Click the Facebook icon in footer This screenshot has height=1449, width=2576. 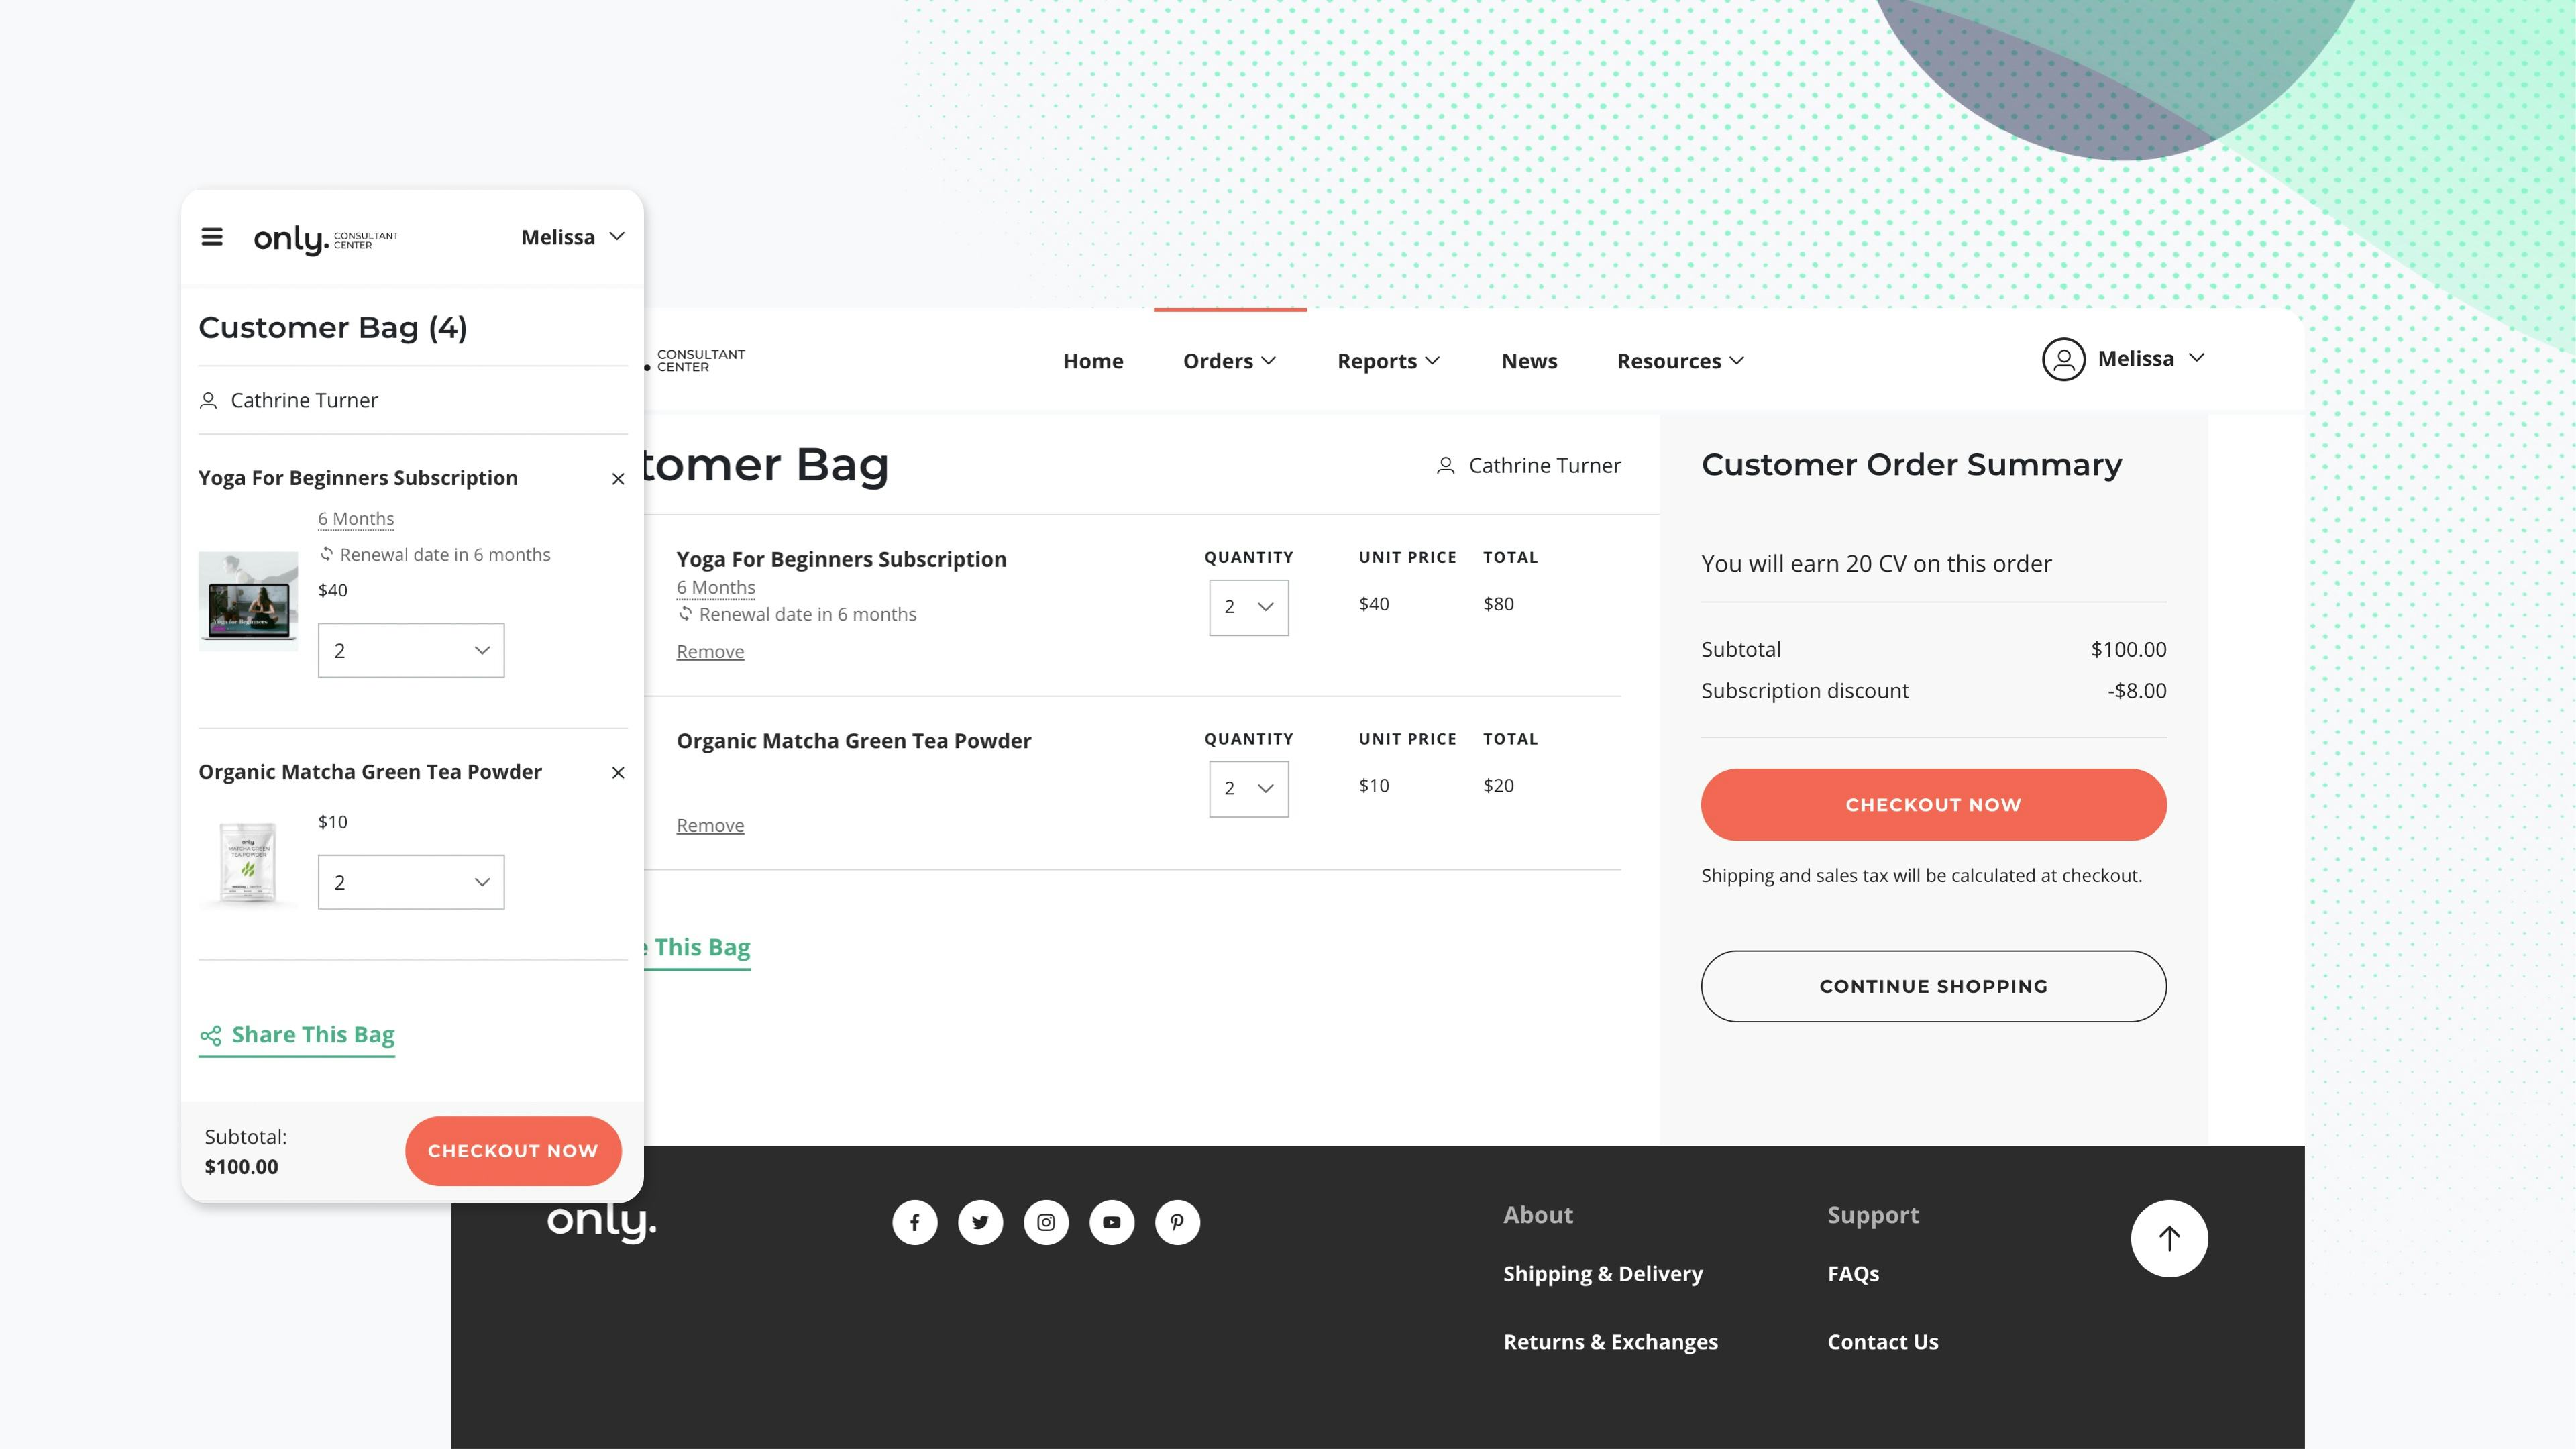point(914,1222)
